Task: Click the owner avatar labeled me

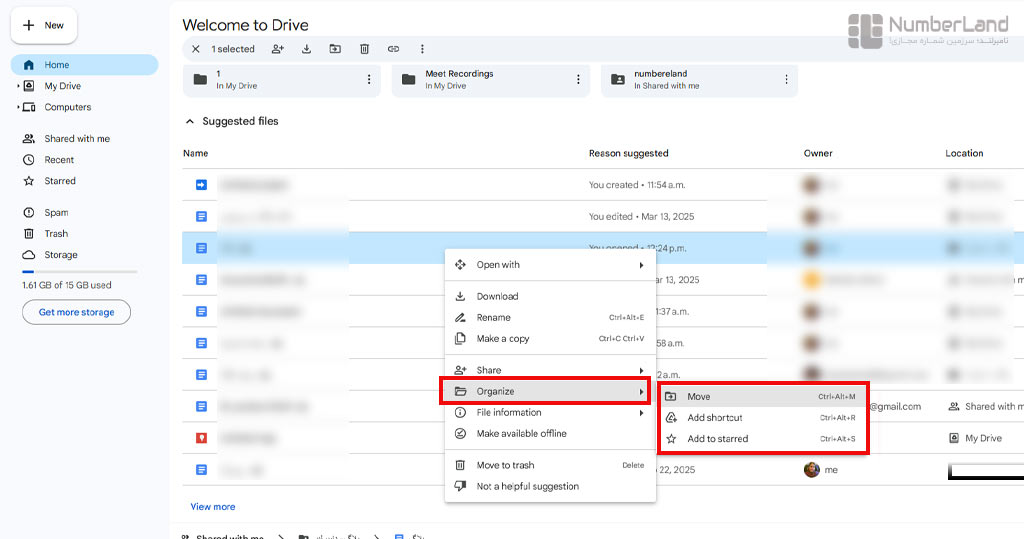Action: tap(812, 470)
